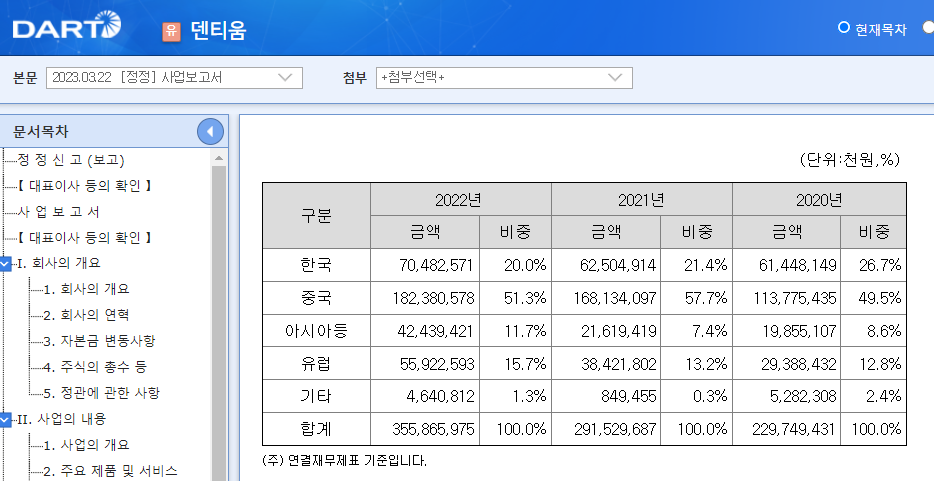Open 4. 주식의 총수 등 subsection
This screenshot has height=481, width=934.
(95, 367)
